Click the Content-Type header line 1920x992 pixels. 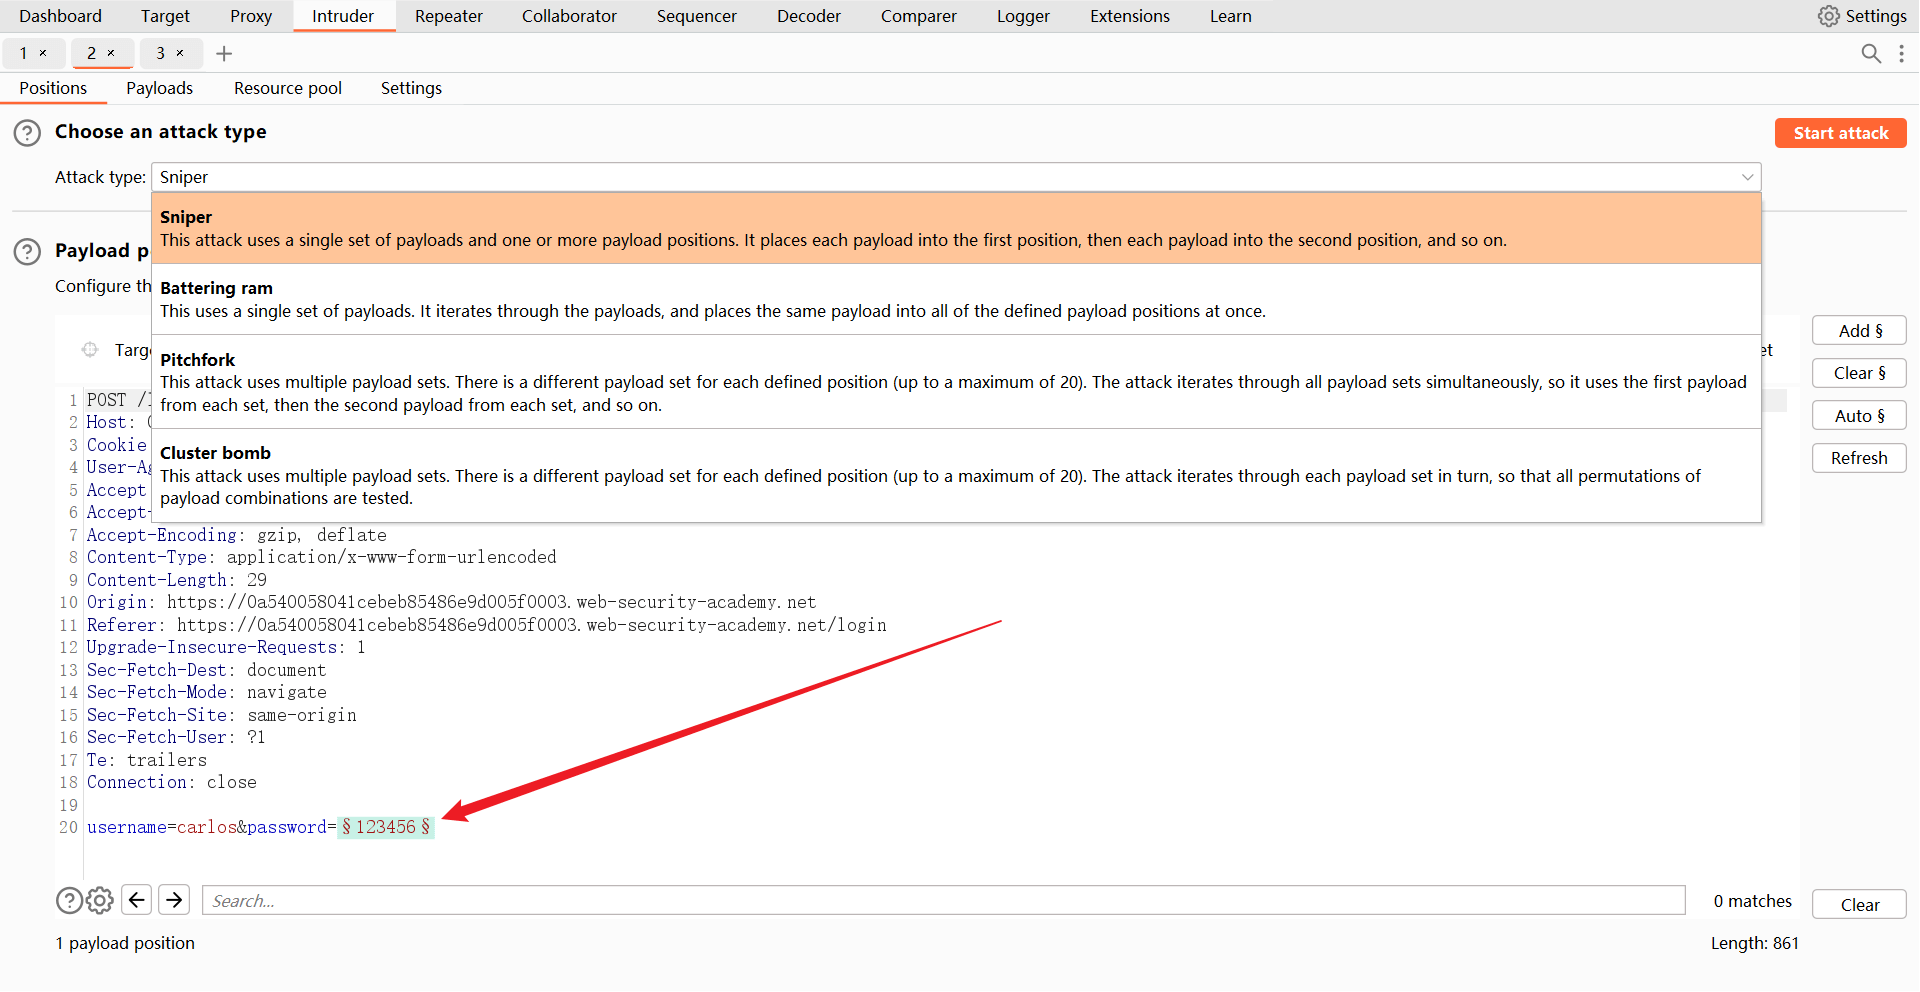pos(321,557)
